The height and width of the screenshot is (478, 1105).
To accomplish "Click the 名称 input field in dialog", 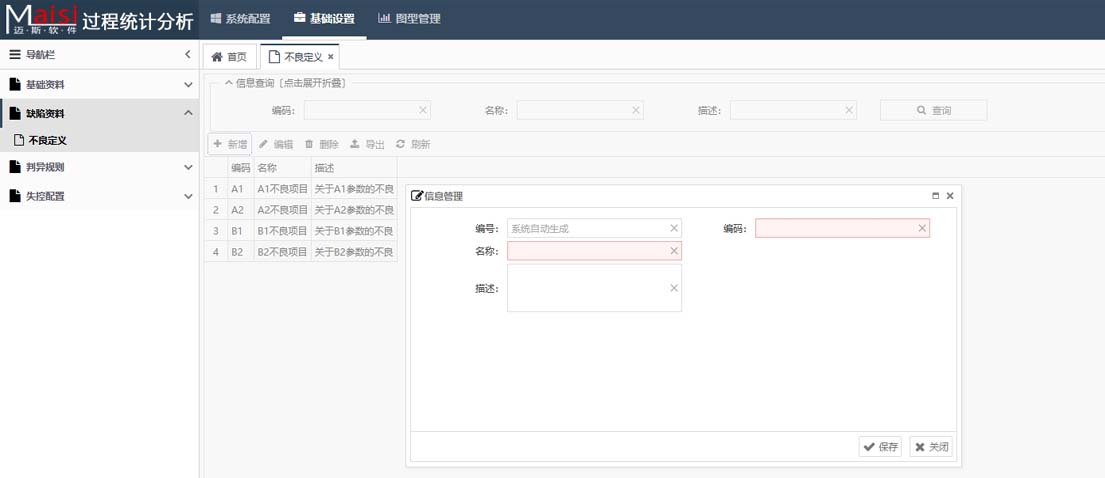I will click(x=588, y=251).
